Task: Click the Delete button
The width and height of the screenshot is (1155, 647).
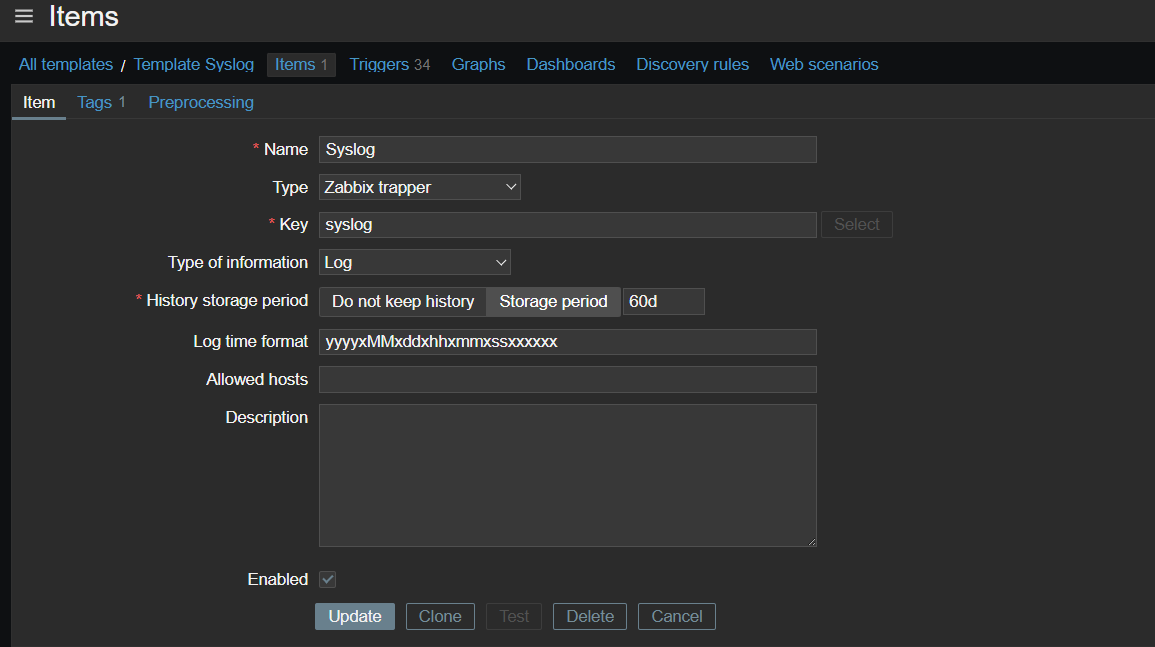Action: pos(590,616)
